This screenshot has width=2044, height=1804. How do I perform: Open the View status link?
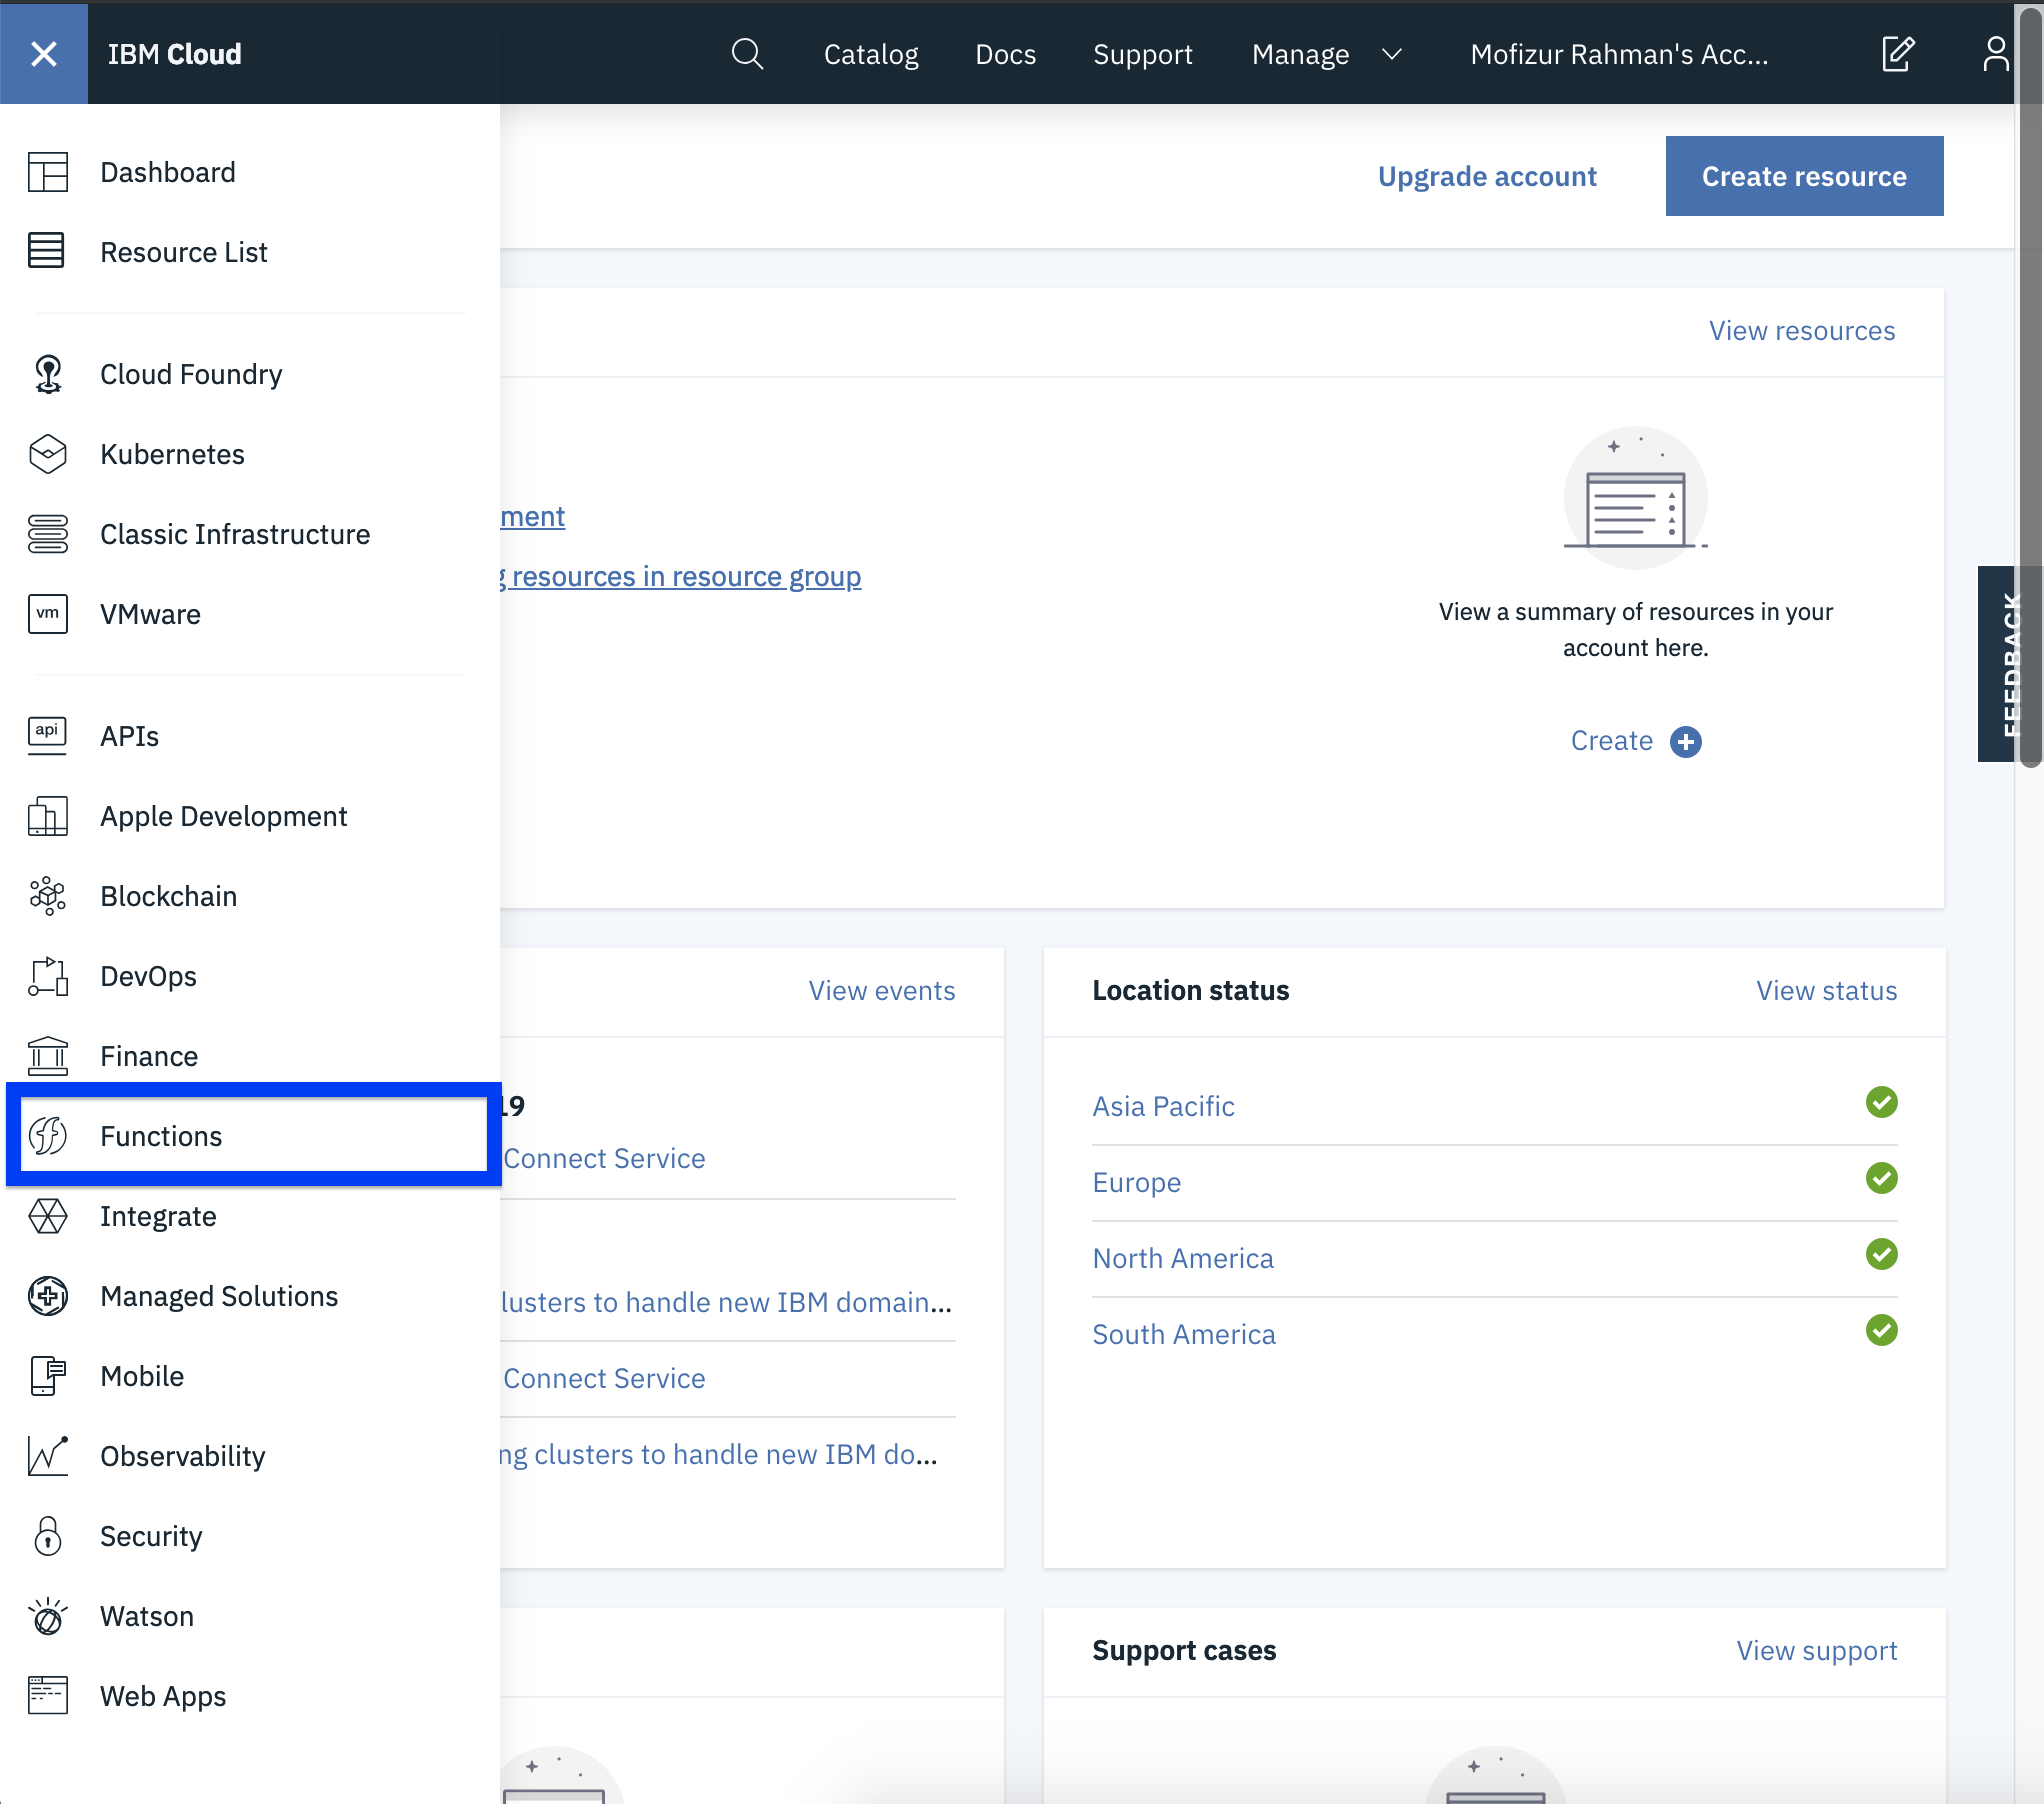point(1826,991)
